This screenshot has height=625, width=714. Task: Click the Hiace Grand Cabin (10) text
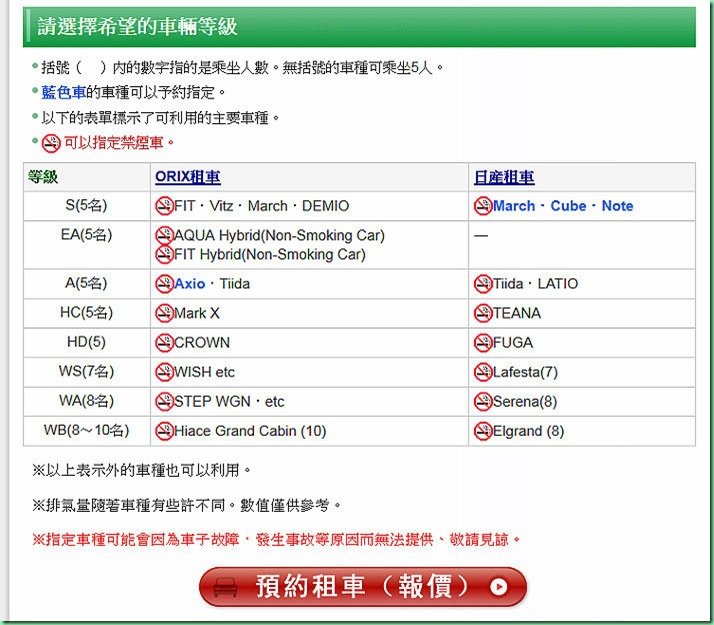click(x=250, y=431)
